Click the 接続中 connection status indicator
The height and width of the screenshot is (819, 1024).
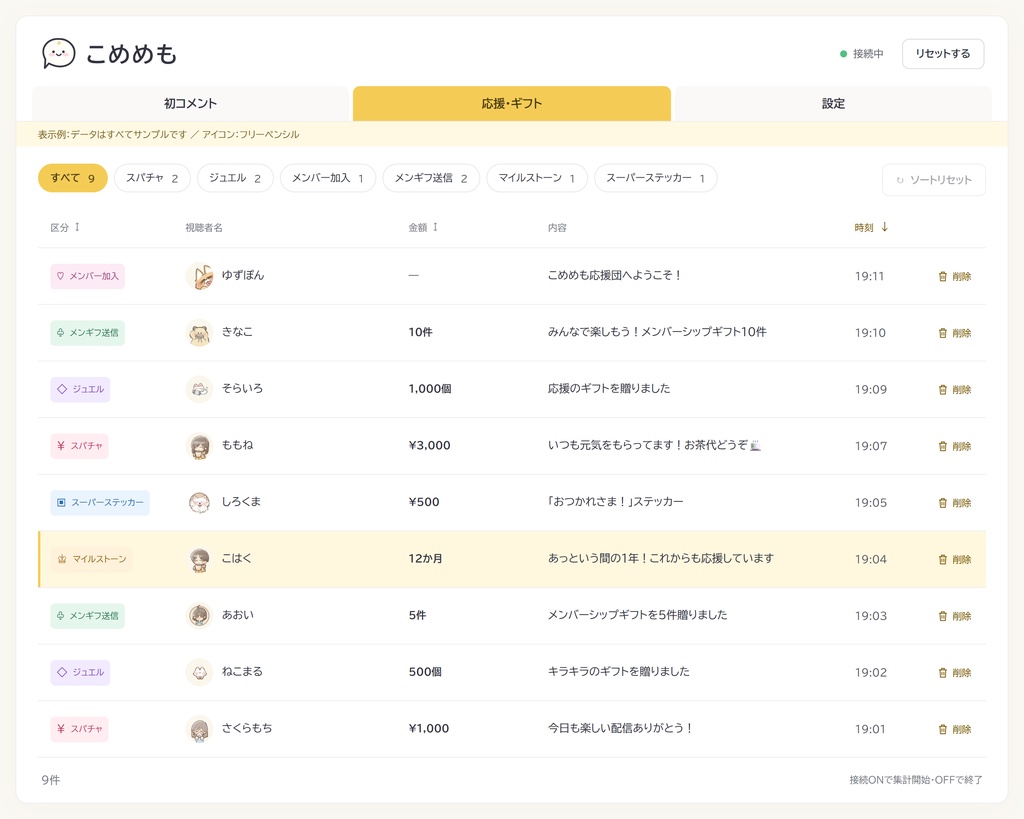(861, 54)
